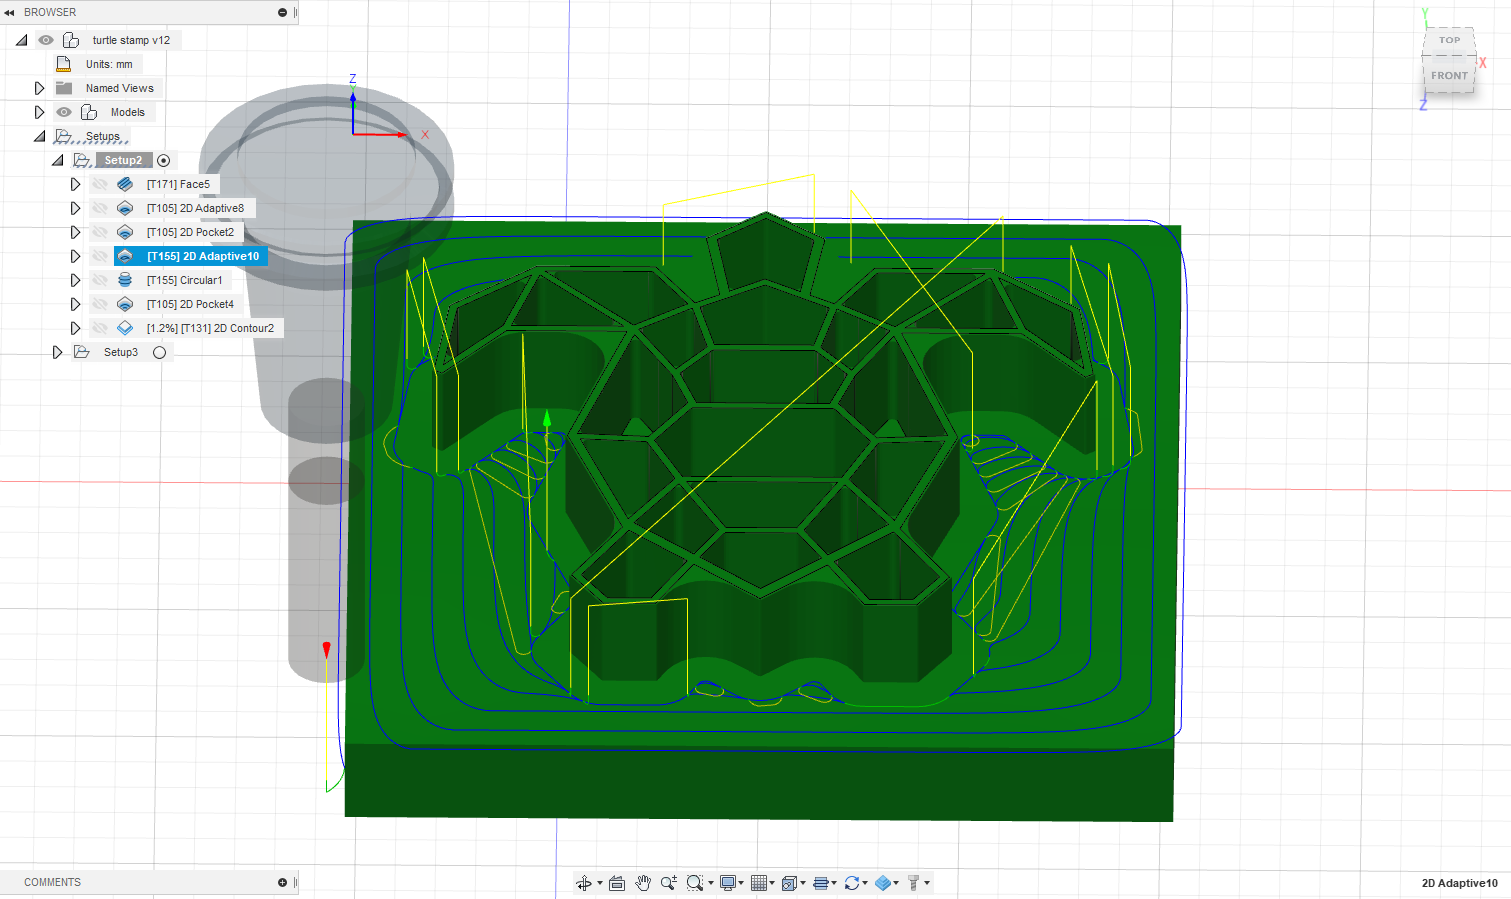Collapse the BROWSER panel with the double arrows
This screenshot has height=899, width=1511.
coord(10,12)
